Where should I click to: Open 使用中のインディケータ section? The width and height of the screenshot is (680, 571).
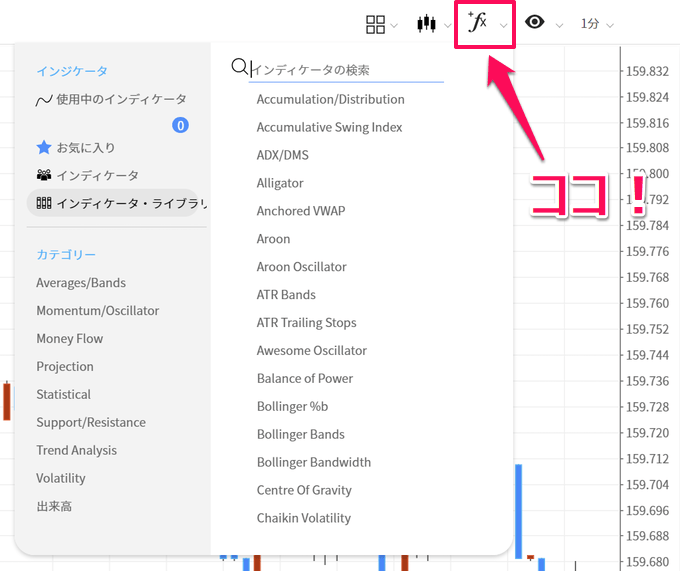111,100
